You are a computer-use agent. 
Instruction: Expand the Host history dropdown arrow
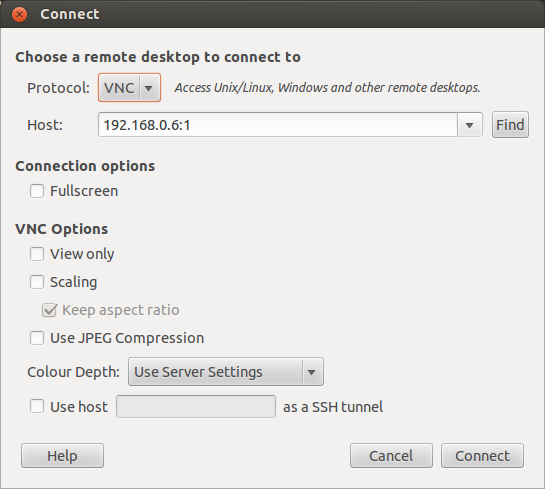click(470, 125)
